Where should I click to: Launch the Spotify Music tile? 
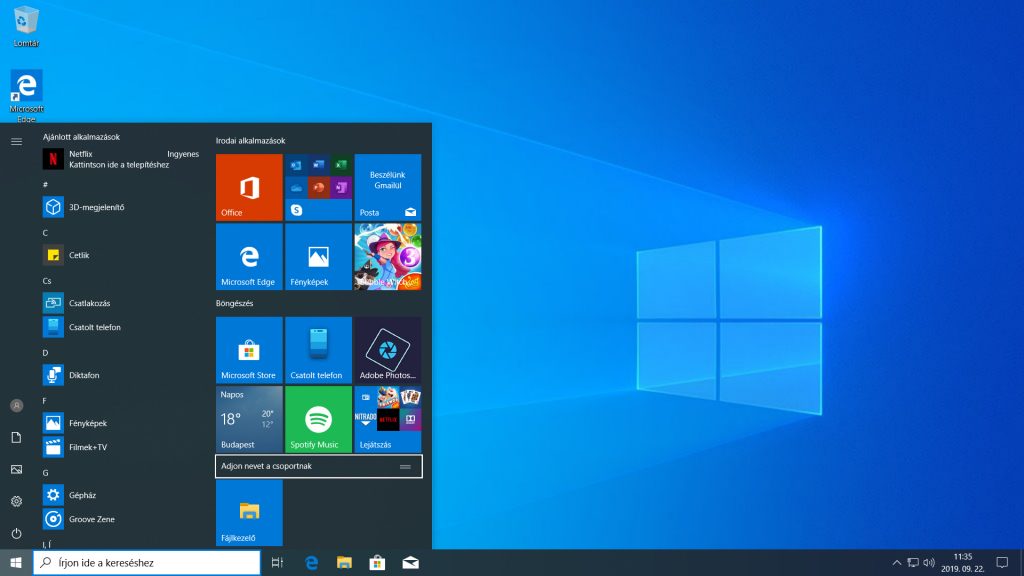click(x=318, y=419)
